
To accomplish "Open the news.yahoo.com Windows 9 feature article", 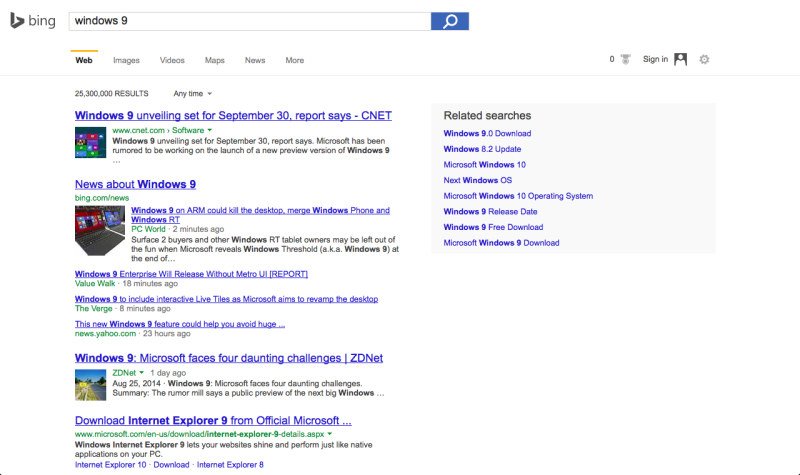I will point(180,324).
